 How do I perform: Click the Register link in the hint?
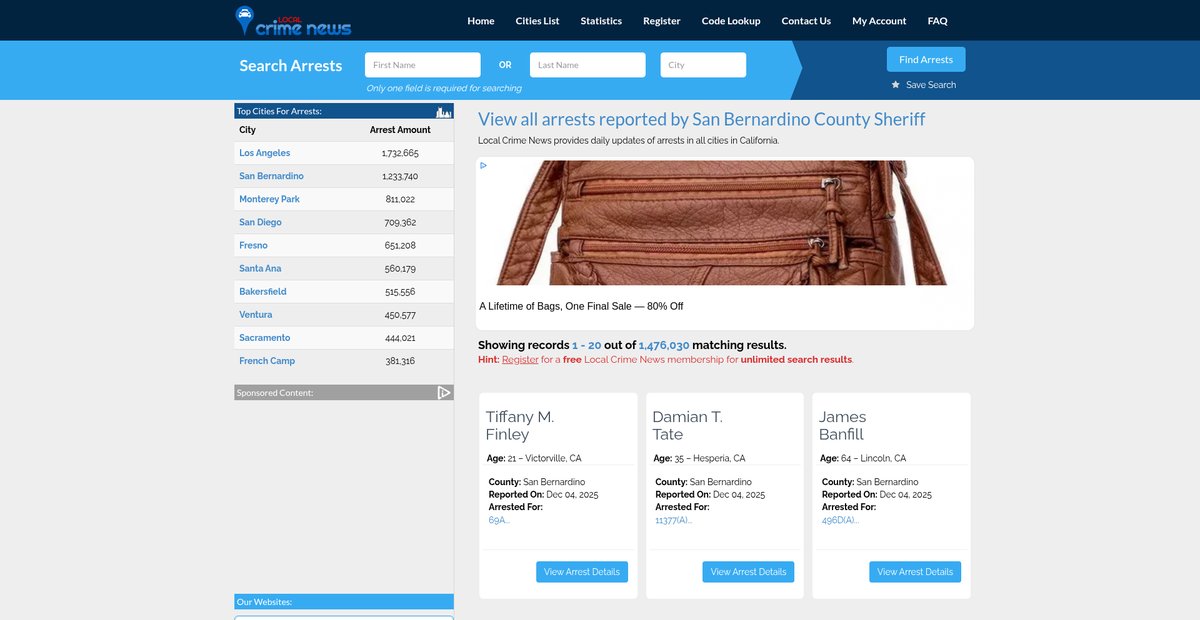point(520,360)
